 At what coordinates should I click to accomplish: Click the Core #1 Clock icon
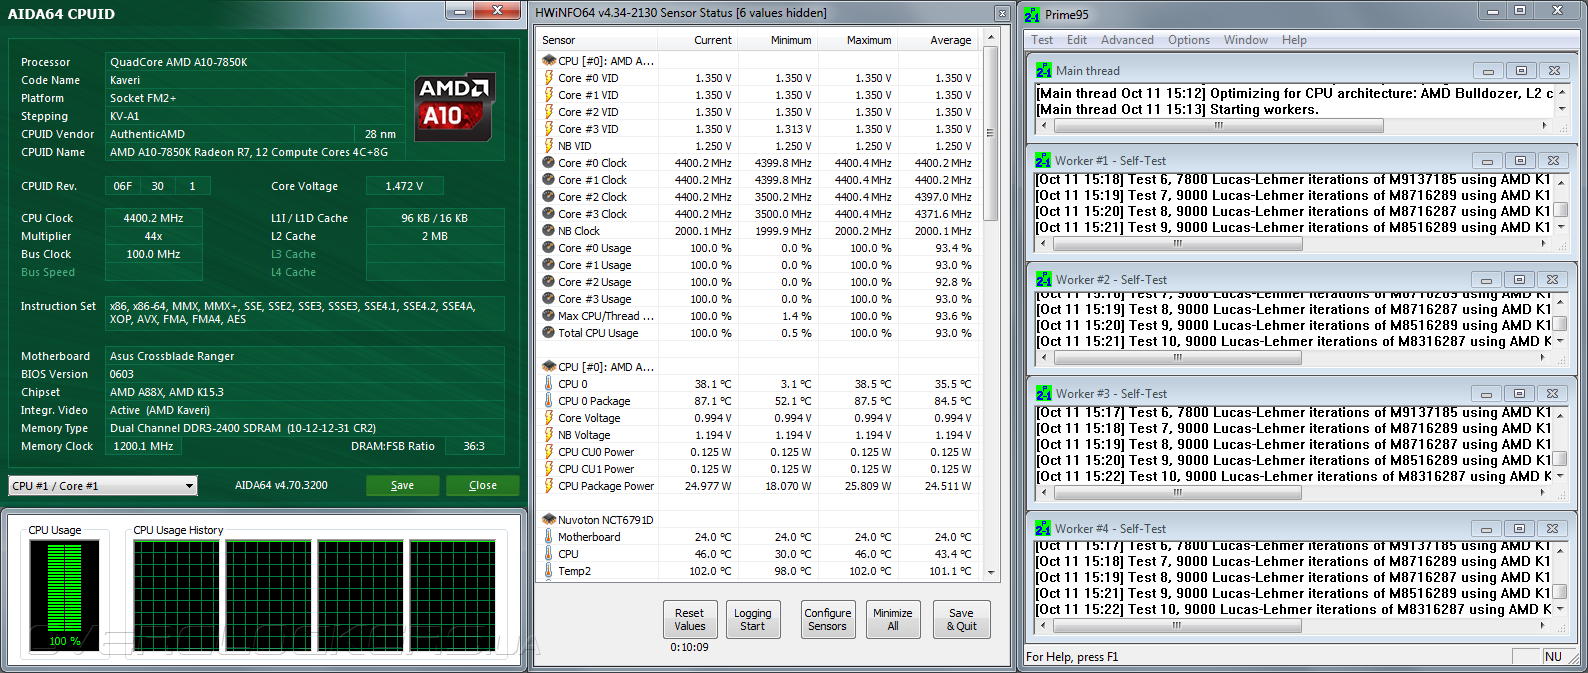pos(548,180)
